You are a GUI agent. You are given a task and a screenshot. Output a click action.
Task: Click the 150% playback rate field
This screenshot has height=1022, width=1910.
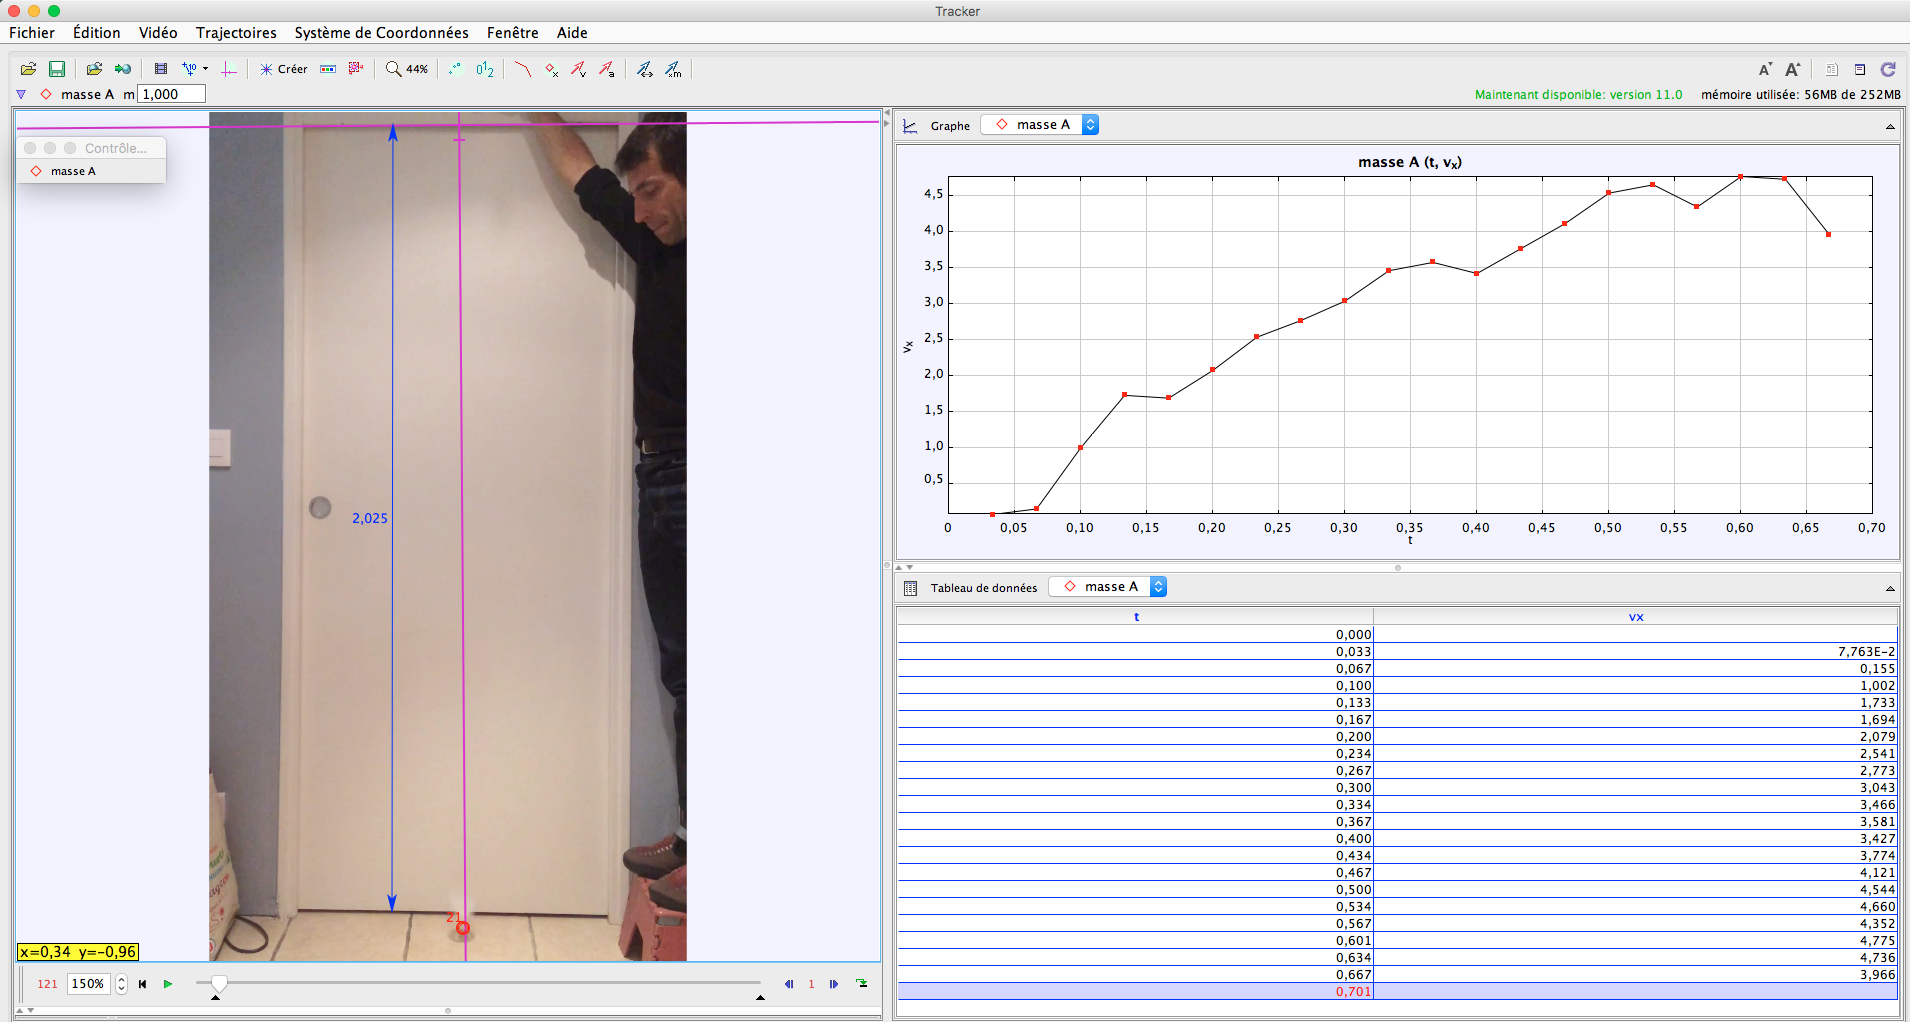(89, 984)
